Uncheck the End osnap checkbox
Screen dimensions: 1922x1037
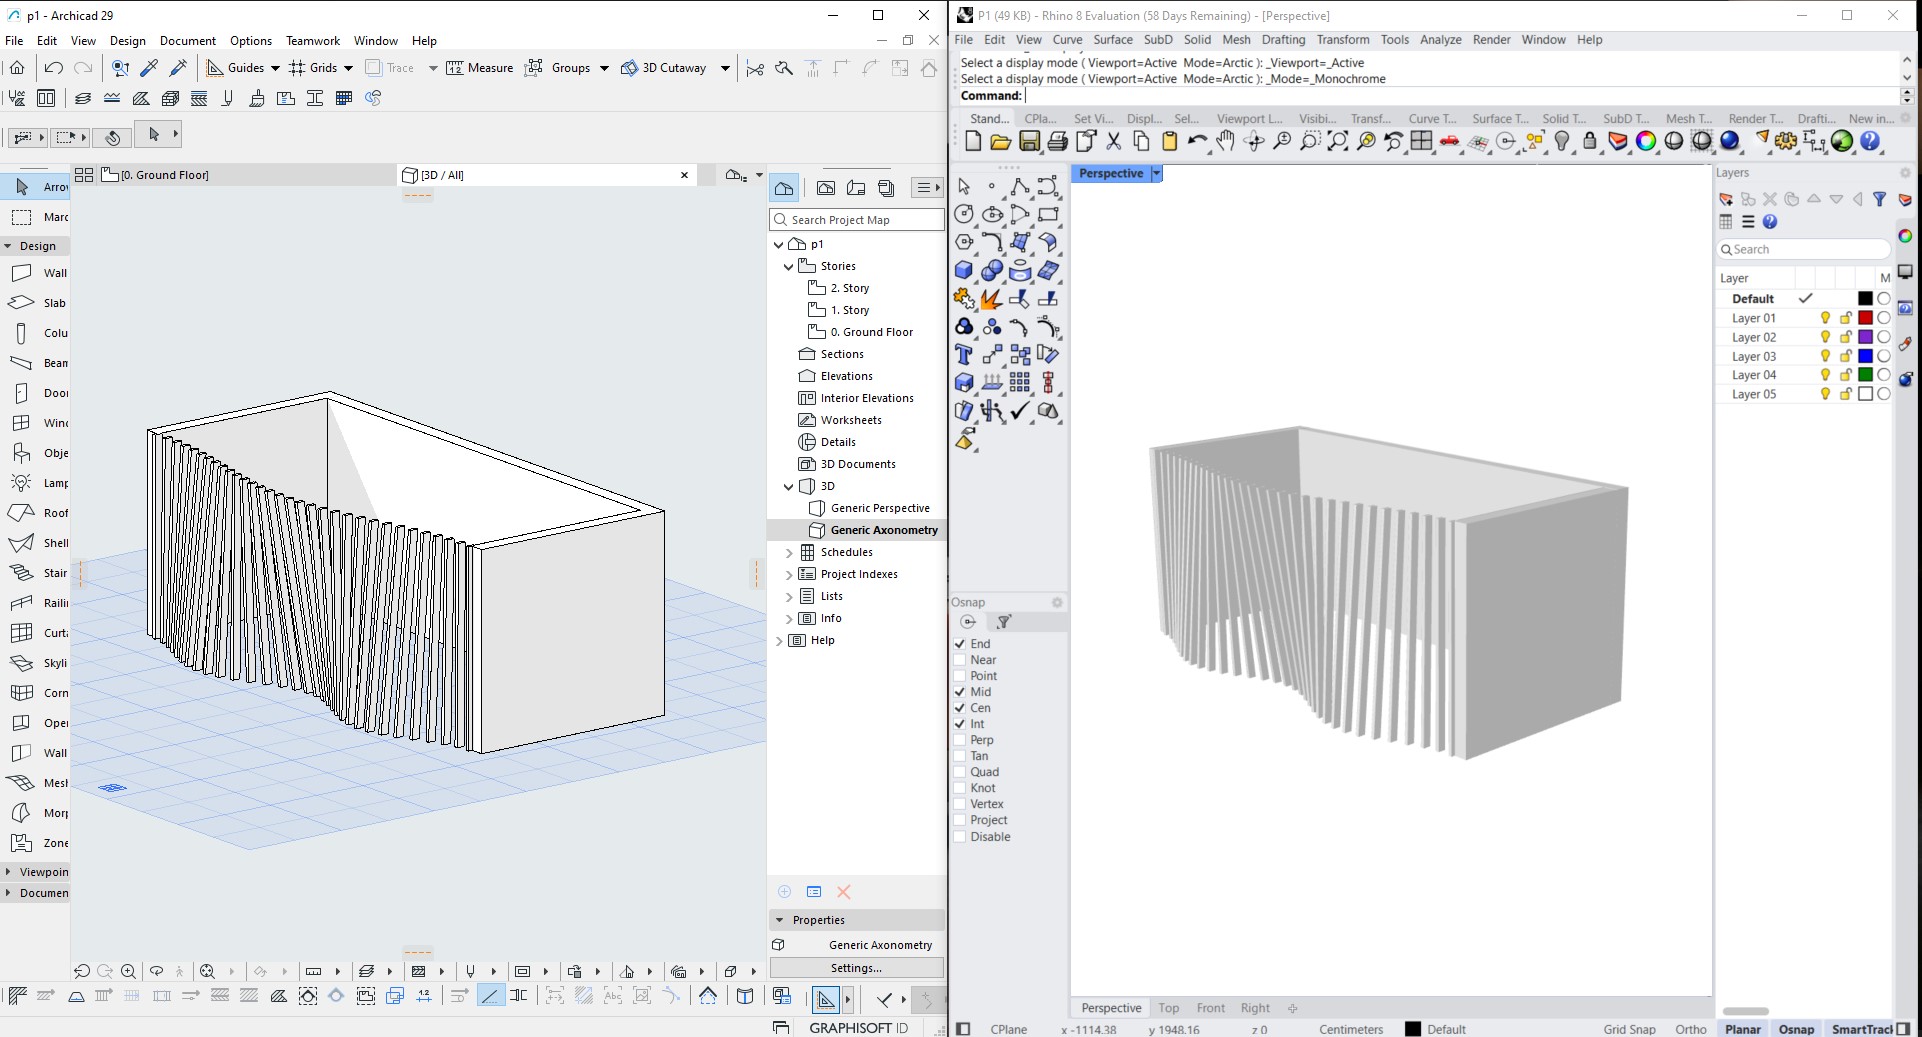960,644
